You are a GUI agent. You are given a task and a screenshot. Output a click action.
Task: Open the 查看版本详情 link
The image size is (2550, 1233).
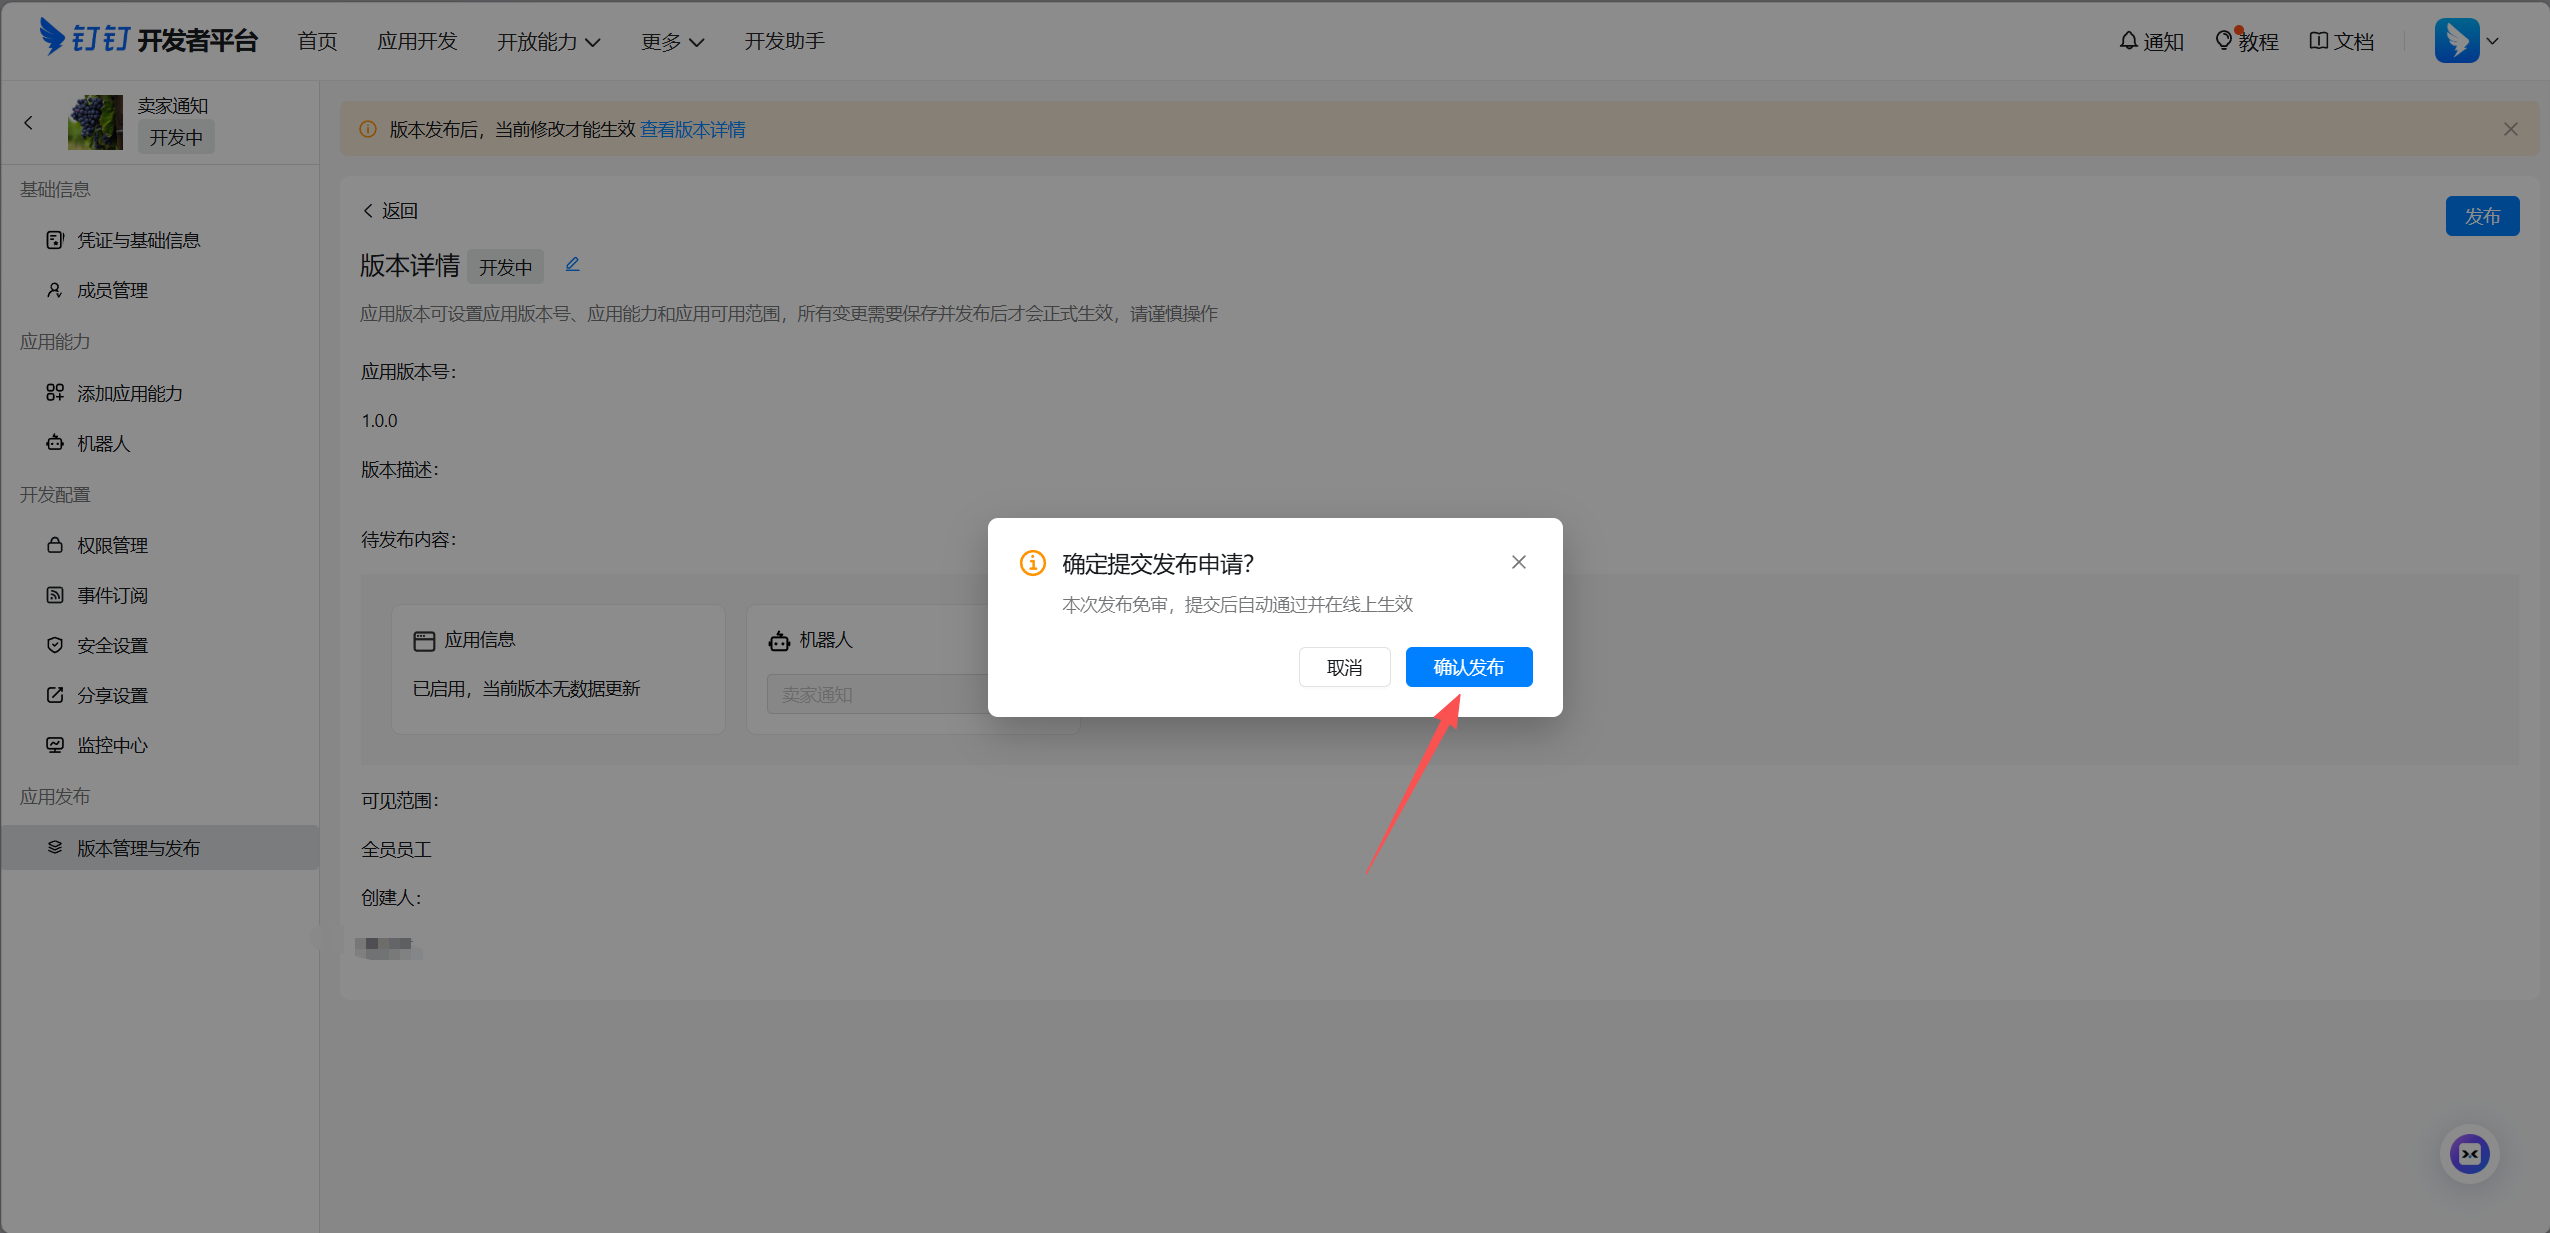tap(692, 129)
